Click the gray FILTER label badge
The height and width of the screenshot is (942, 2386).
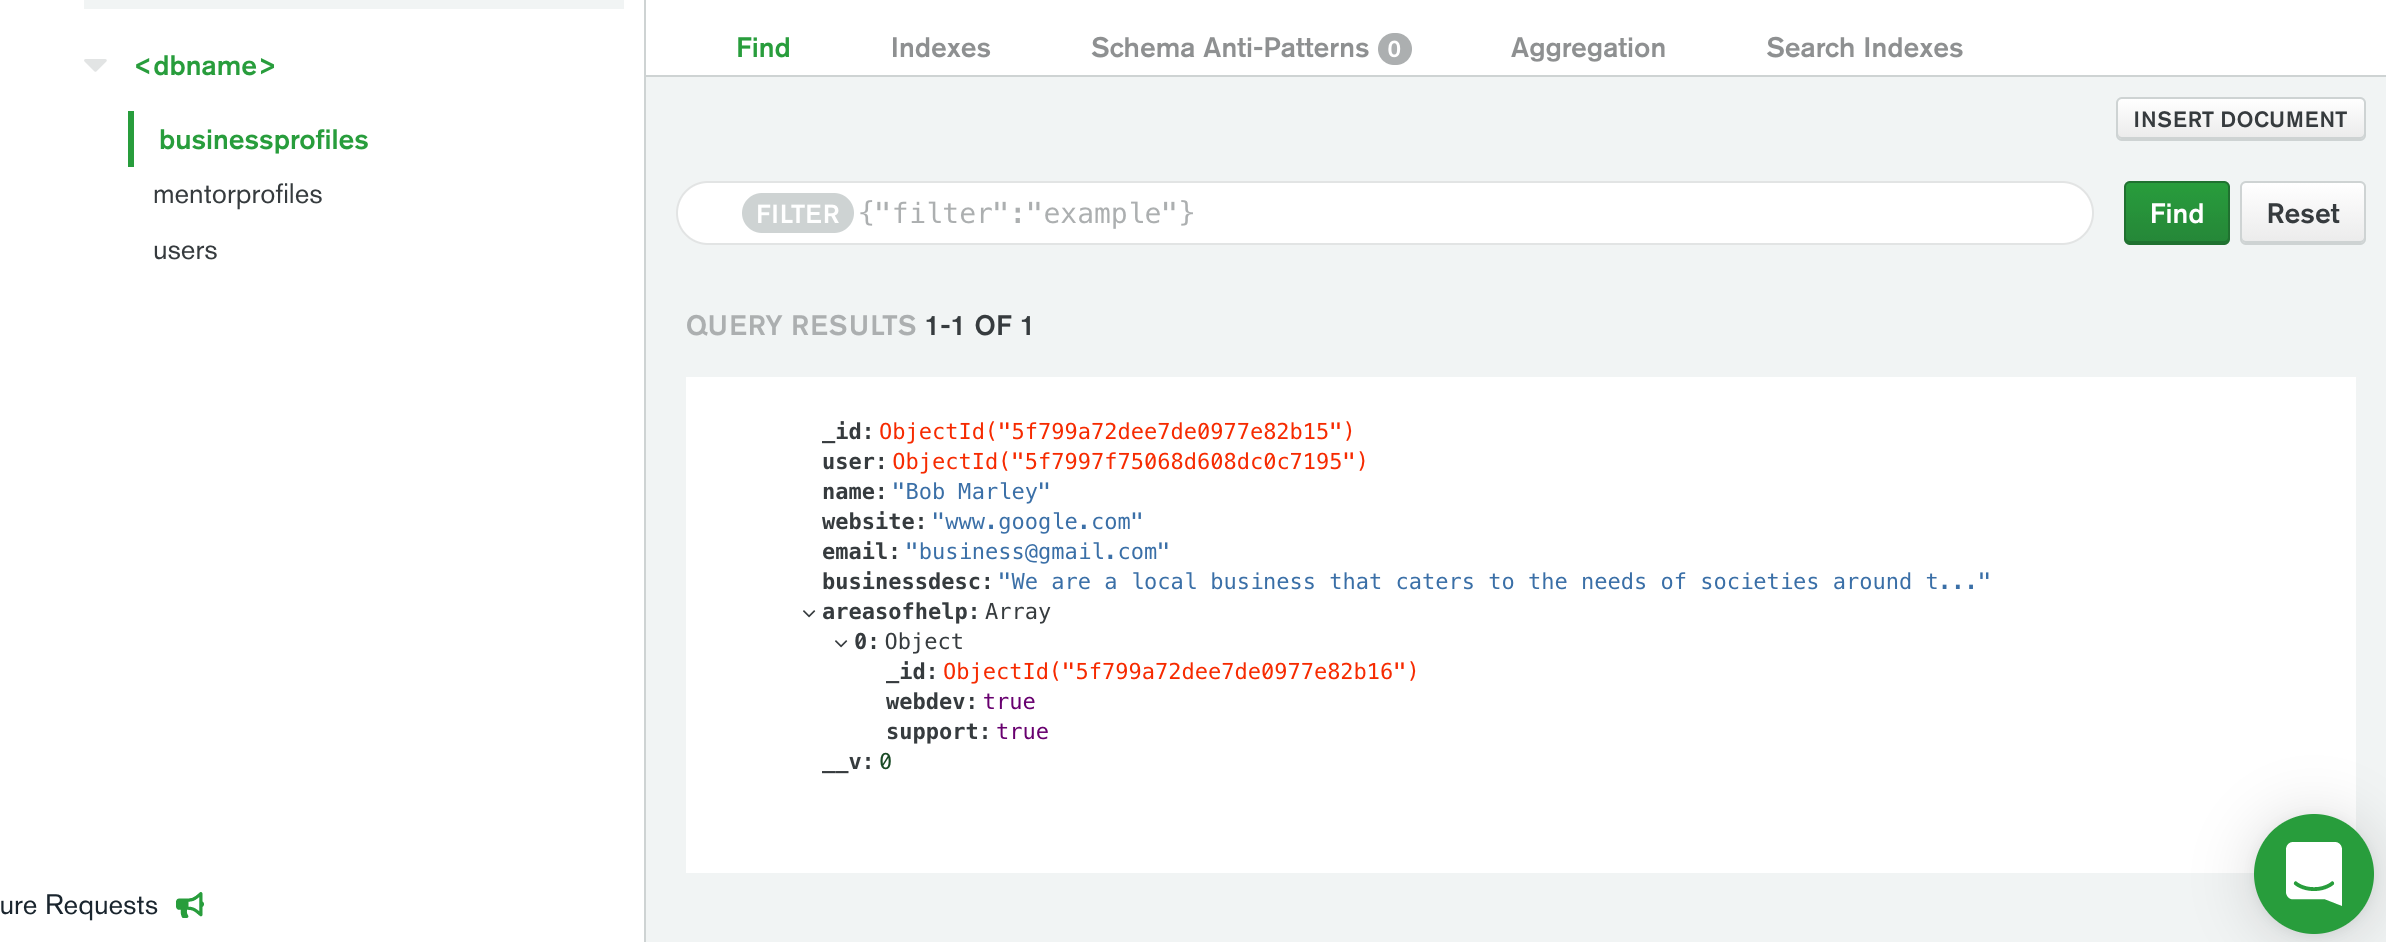tap(797, 213)
